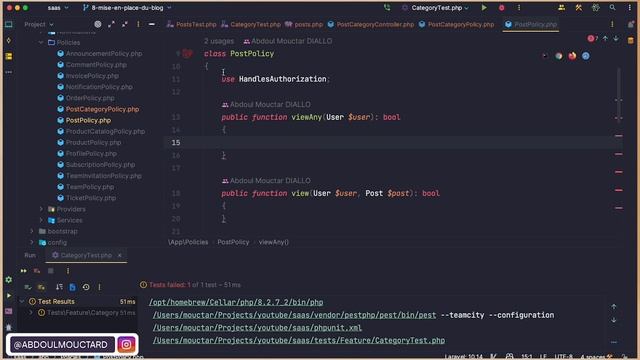640x360 pixels.
Task: Open test runner more options
Action: [99, 287]
